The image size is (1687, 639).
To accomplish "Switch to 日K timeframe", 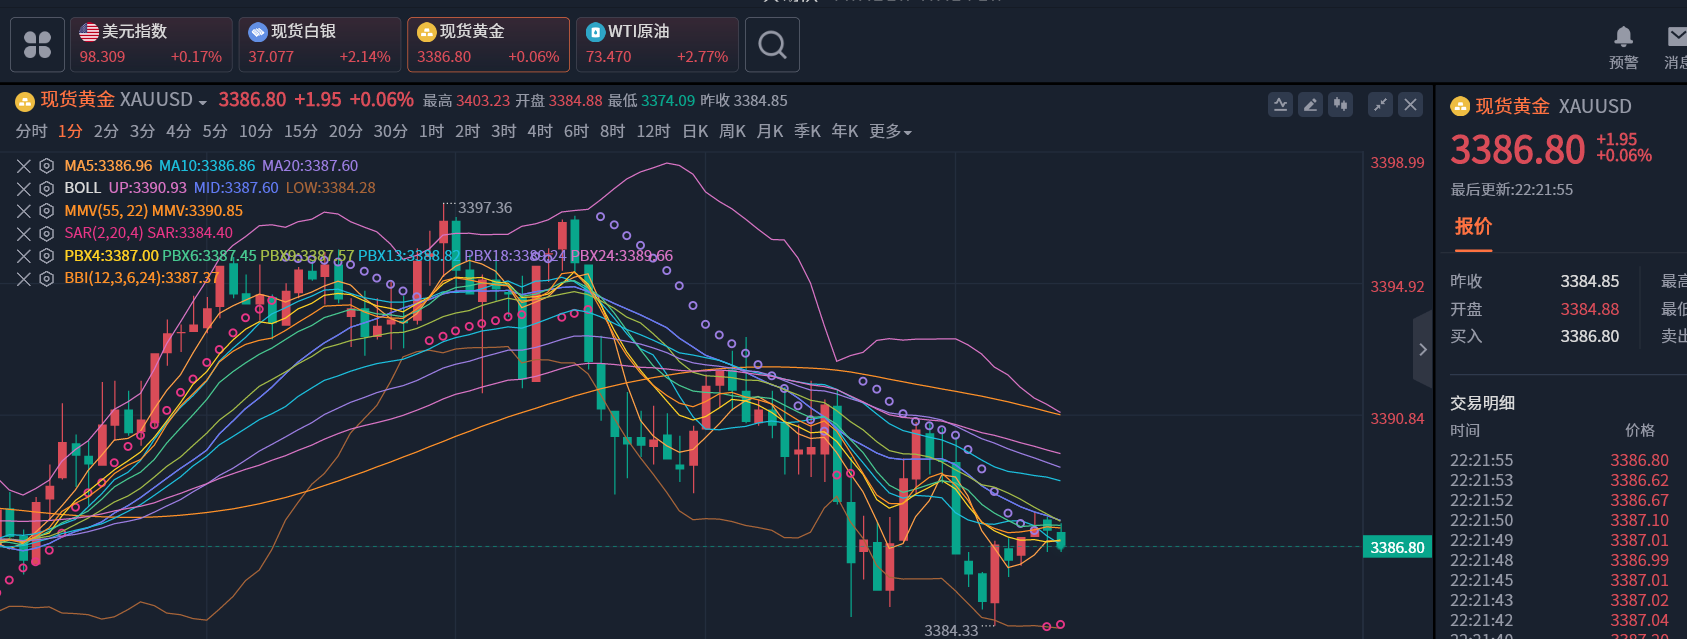I will pos(695,131).
